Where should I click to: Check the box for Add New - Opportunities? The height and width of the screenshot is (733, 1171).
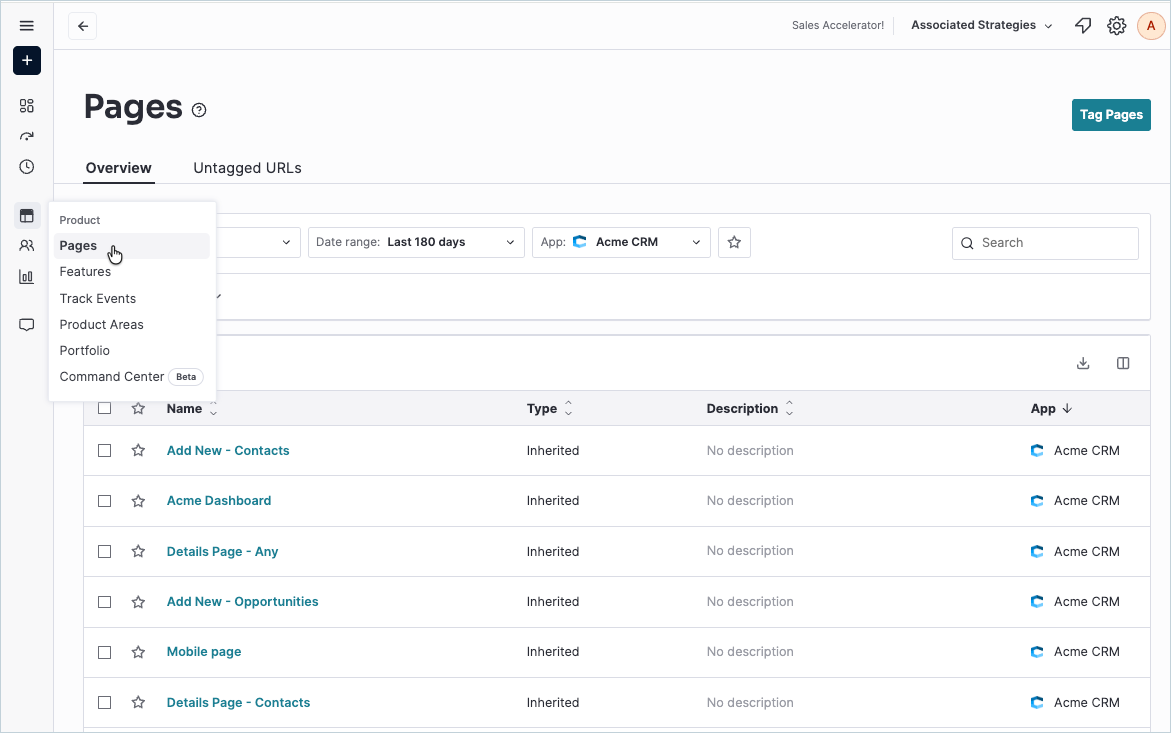pyautogui.click(x=105, y=602)
